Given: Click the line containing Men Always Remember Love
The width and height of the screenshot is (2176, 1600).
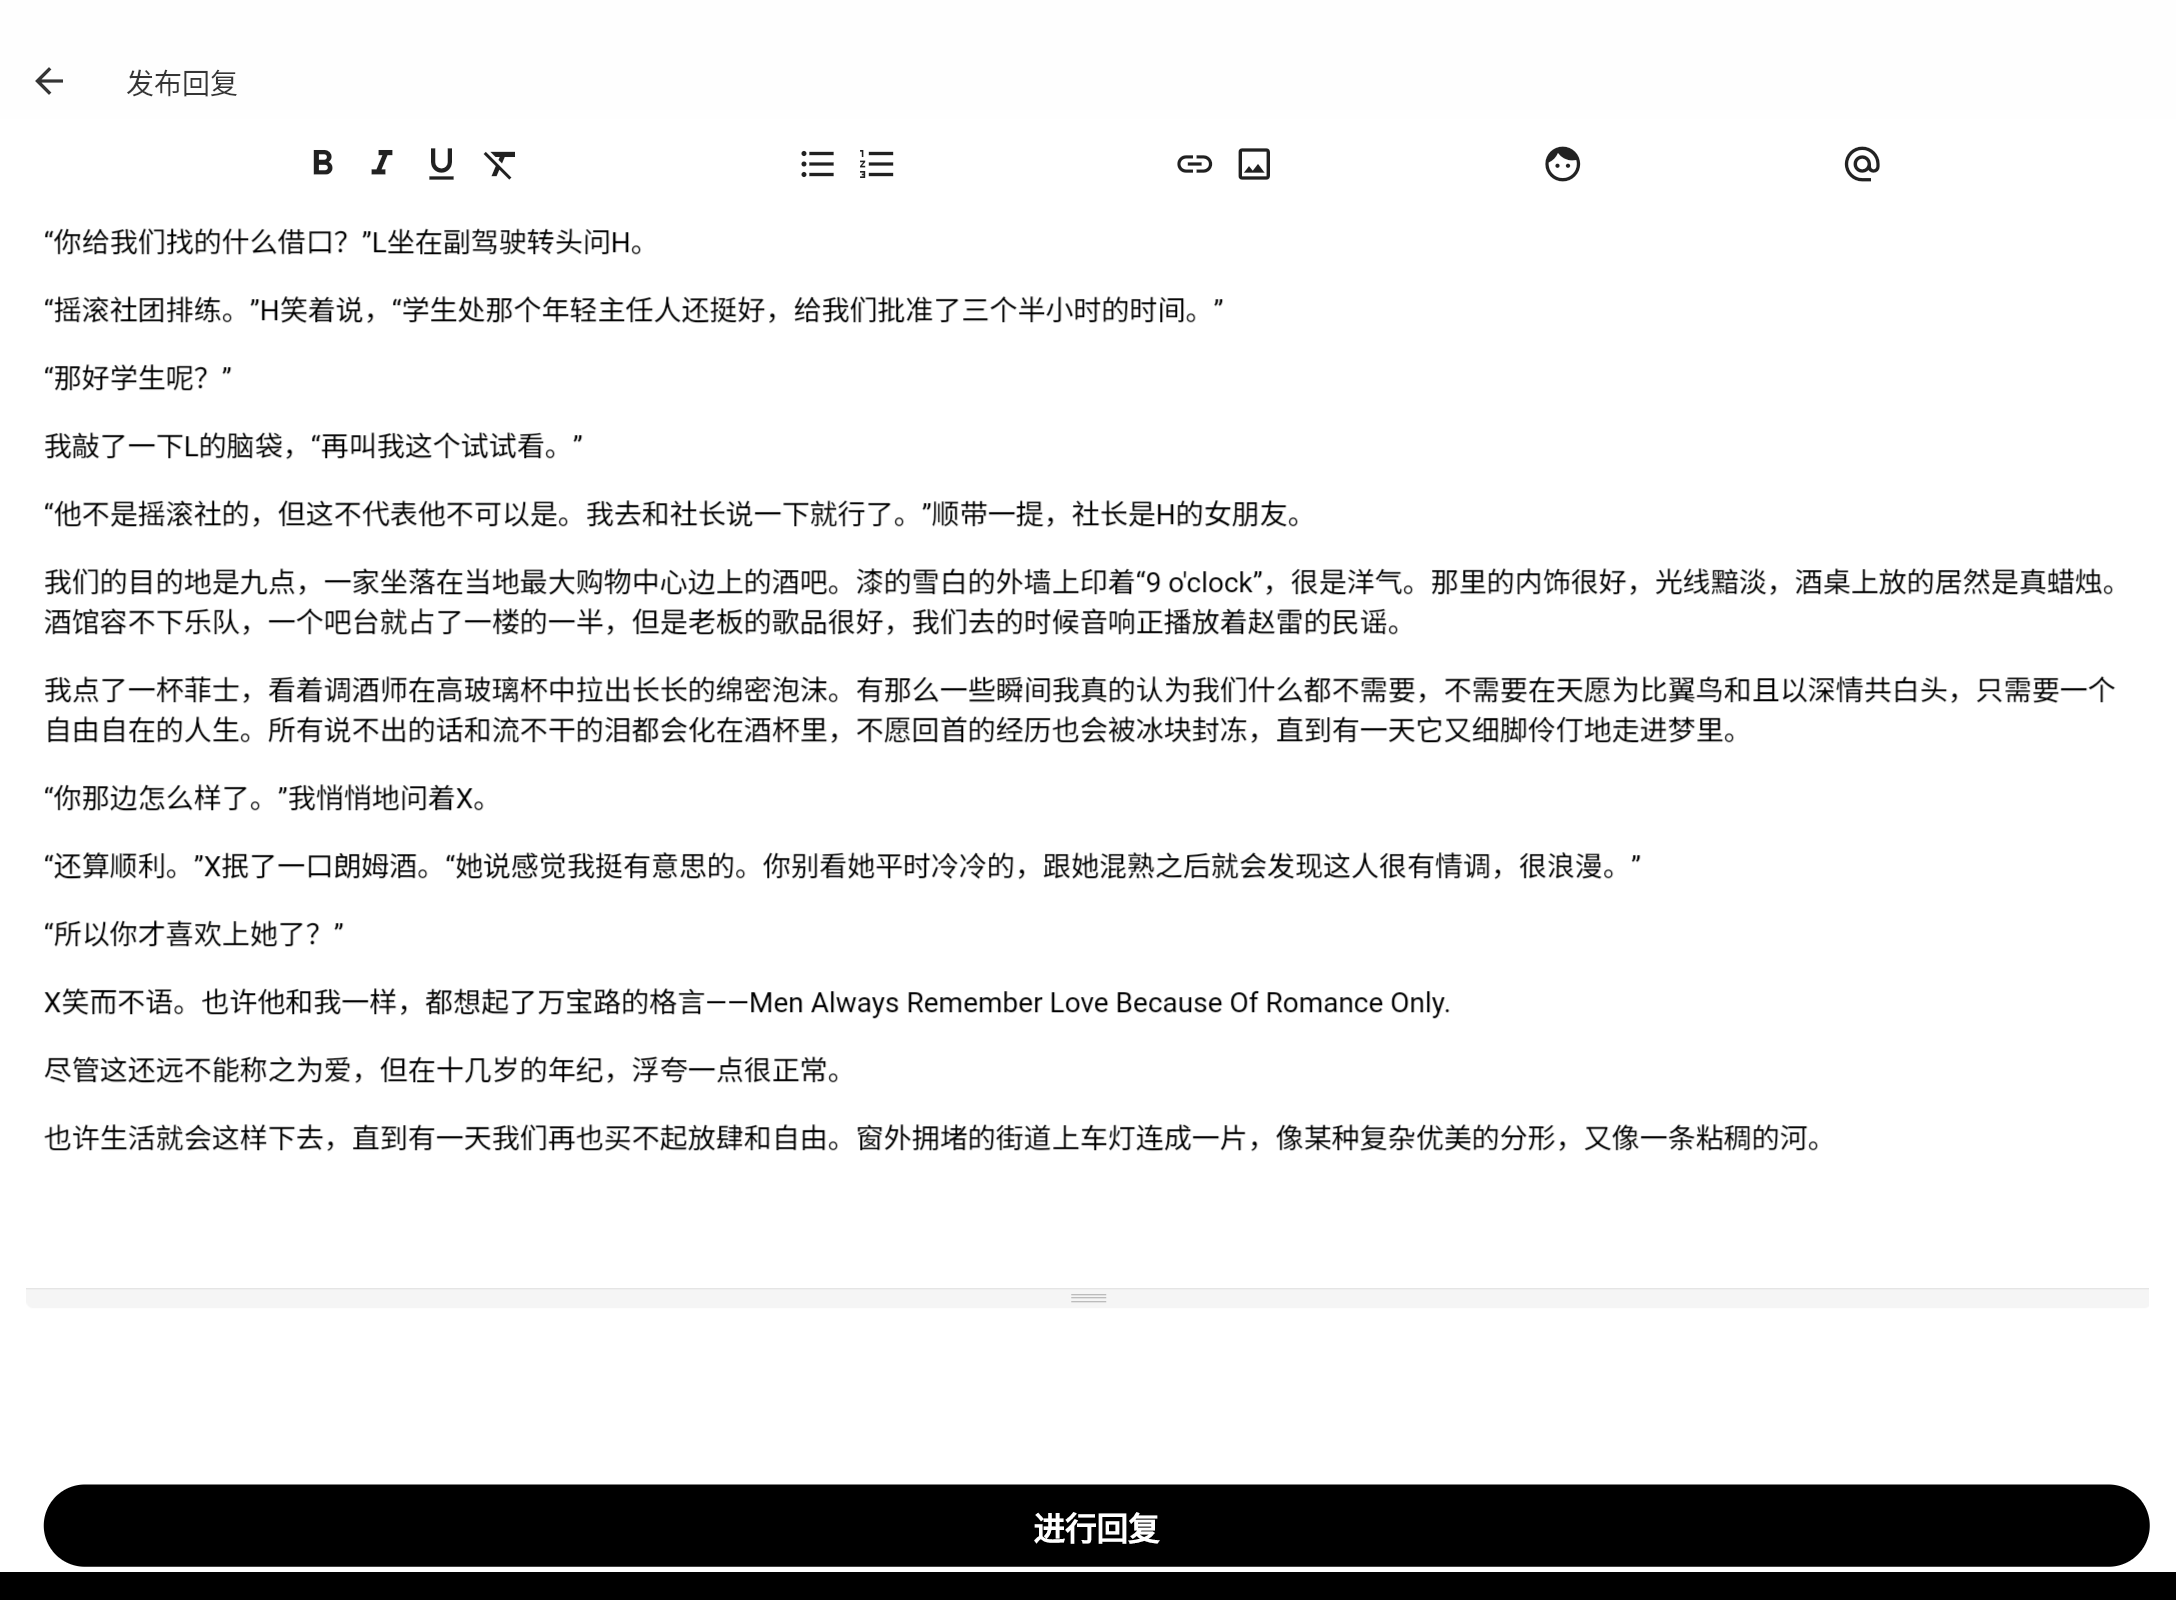Looking at the screenshot, I should tap(747, 1003).
